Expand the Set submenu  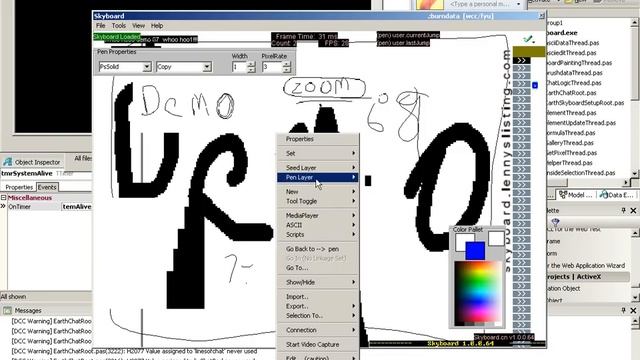[318, 153]
